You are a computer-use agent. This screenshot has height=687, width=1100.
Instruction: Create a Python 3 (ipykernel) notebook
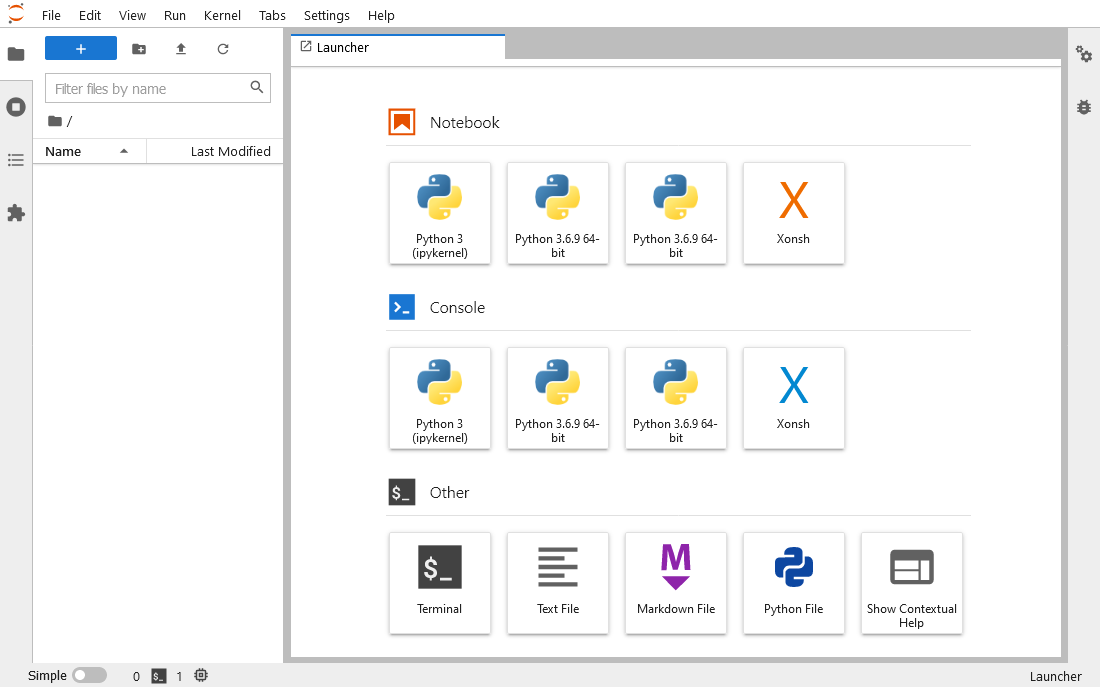[440, 213]
